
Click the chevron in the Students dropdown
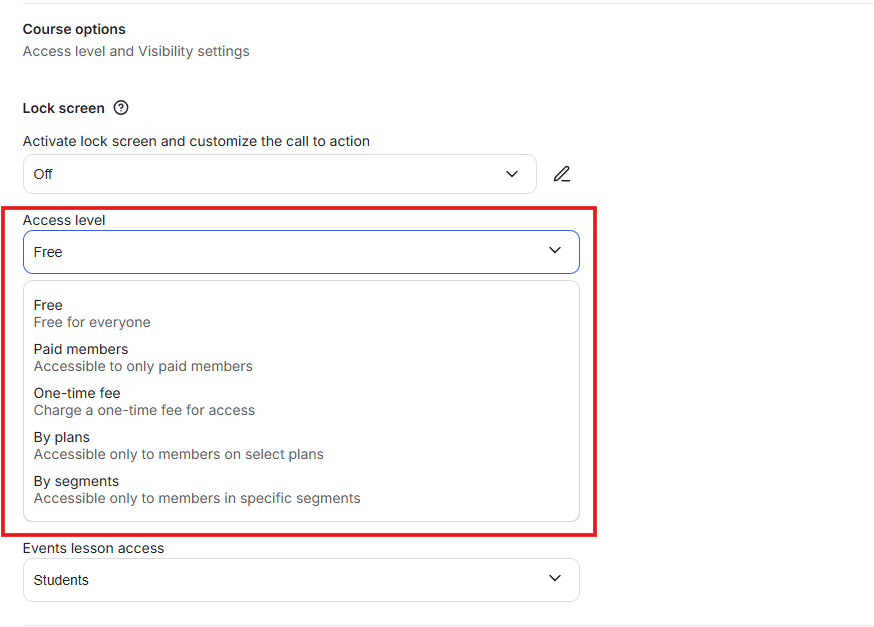click(555, 579)
